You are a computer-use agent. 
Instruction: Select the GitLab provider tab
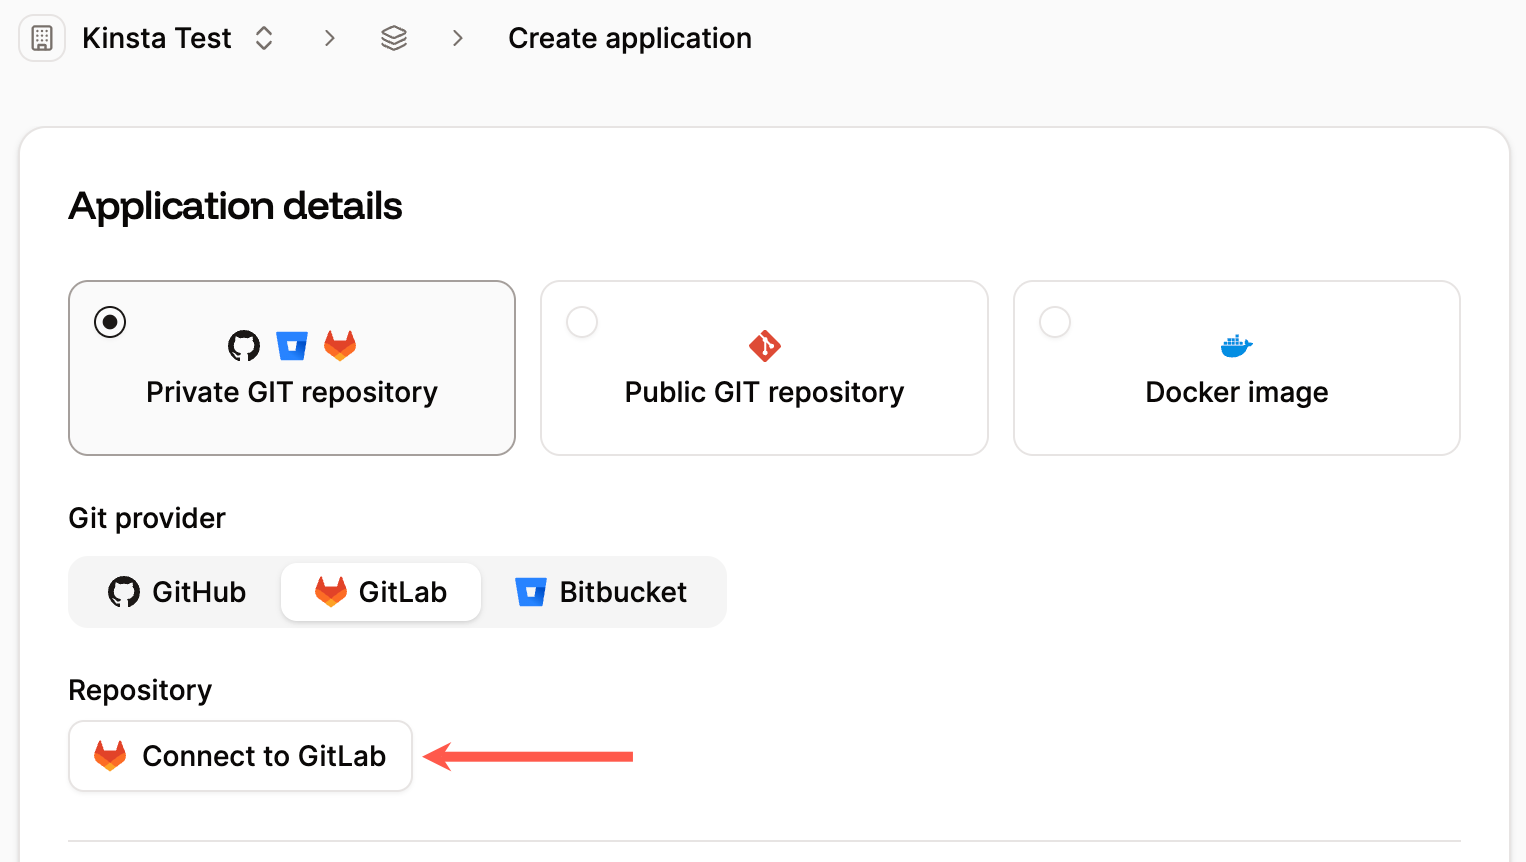click(380, 591)
